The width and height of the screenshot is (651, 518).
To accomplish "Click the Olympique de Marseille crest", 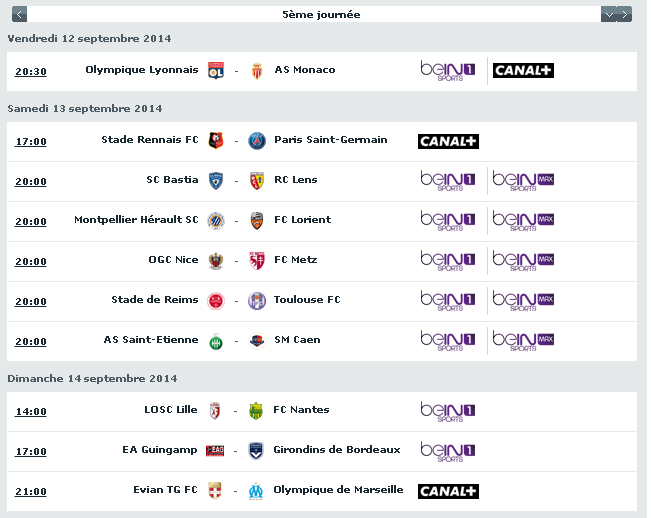I will tap(257, 491).
